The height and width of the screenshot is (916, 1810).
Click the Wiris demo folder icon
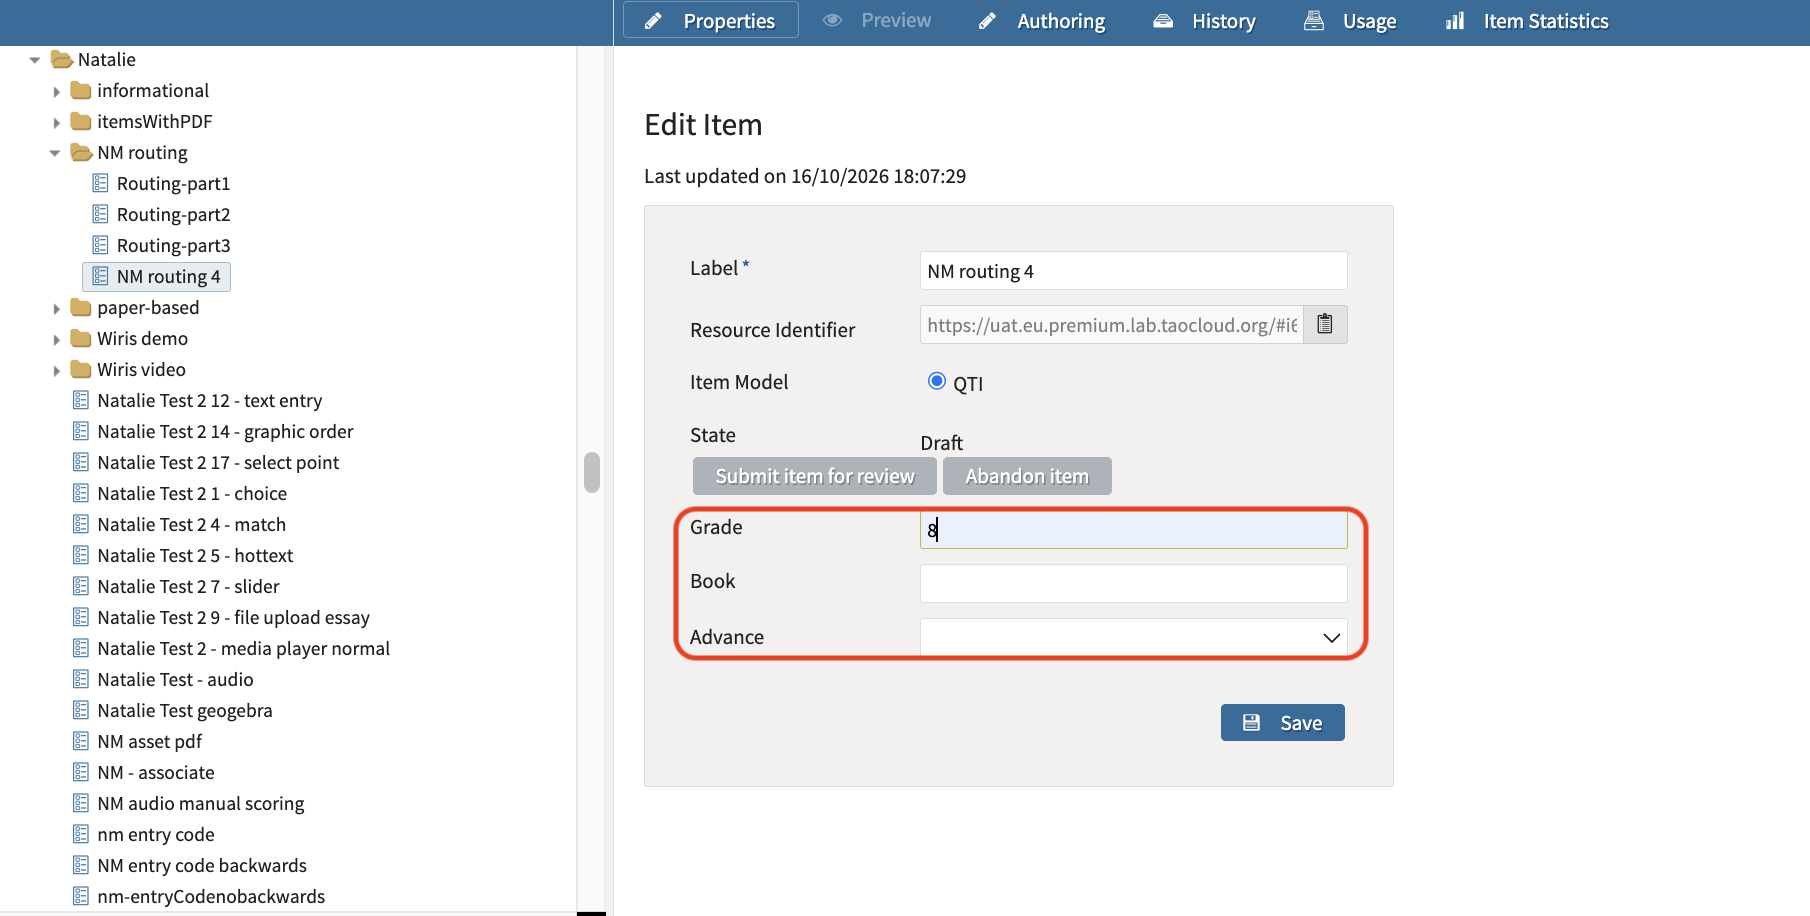coord(81,339)
